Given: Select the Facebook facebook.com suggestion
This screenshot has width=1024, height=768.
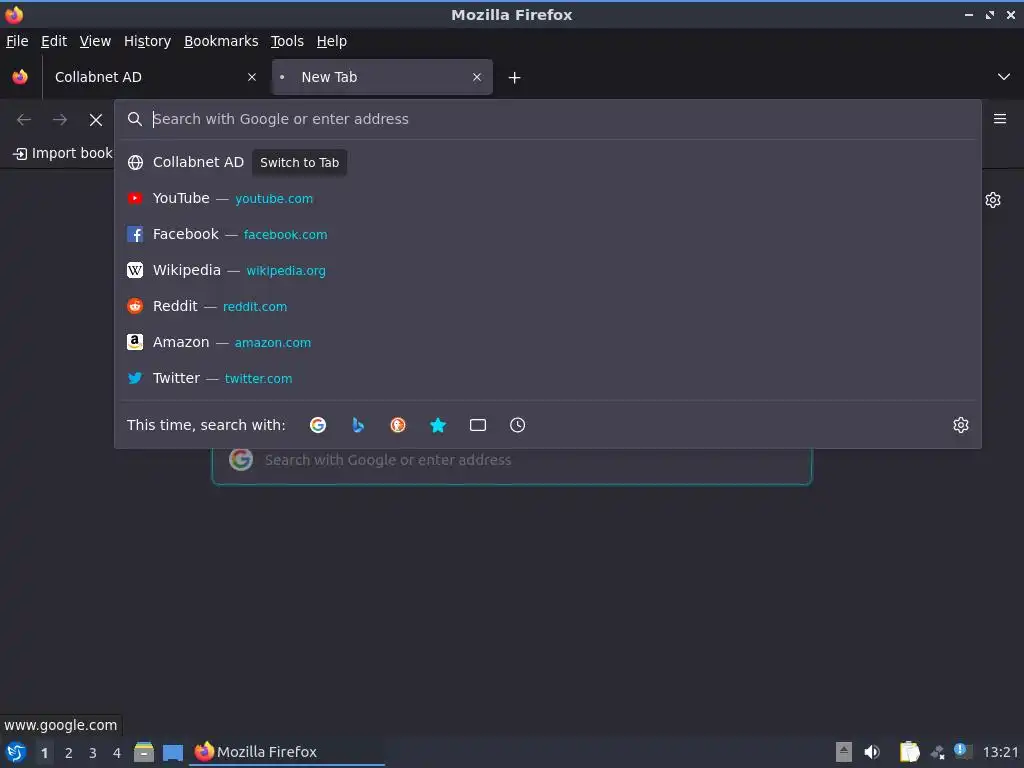Looking at the screenshot, I should 549,234.
